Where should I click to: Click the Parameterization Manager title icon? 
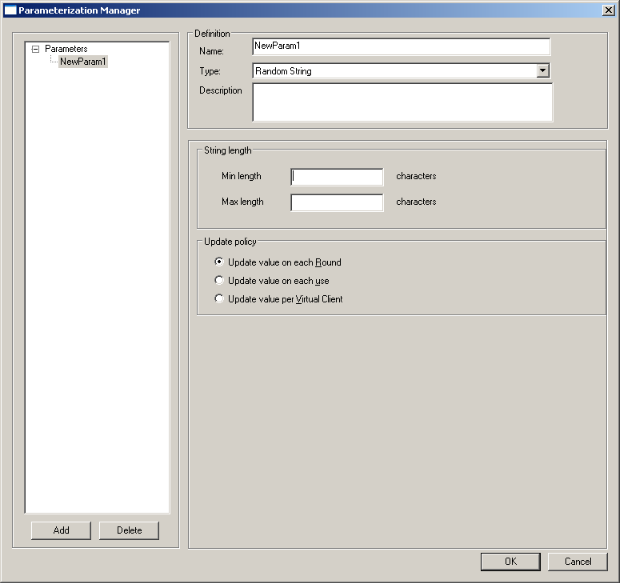point(10,10)
